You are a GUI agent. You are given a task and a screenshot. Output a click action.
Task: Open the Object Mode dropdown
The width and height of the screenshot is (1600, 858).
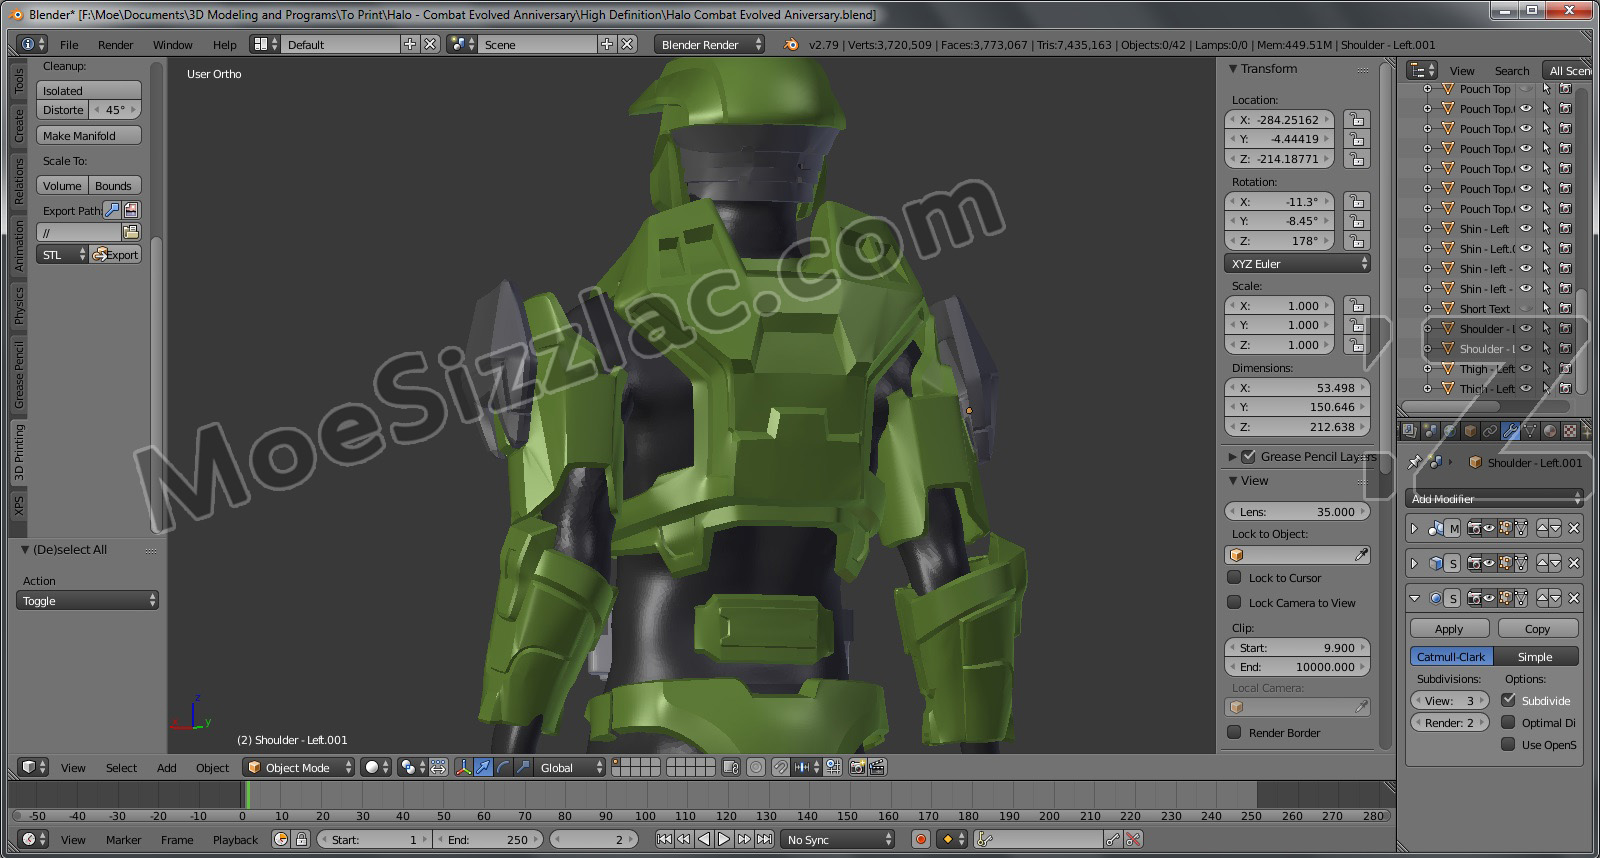pyautogui.click(x=299, y=768)
